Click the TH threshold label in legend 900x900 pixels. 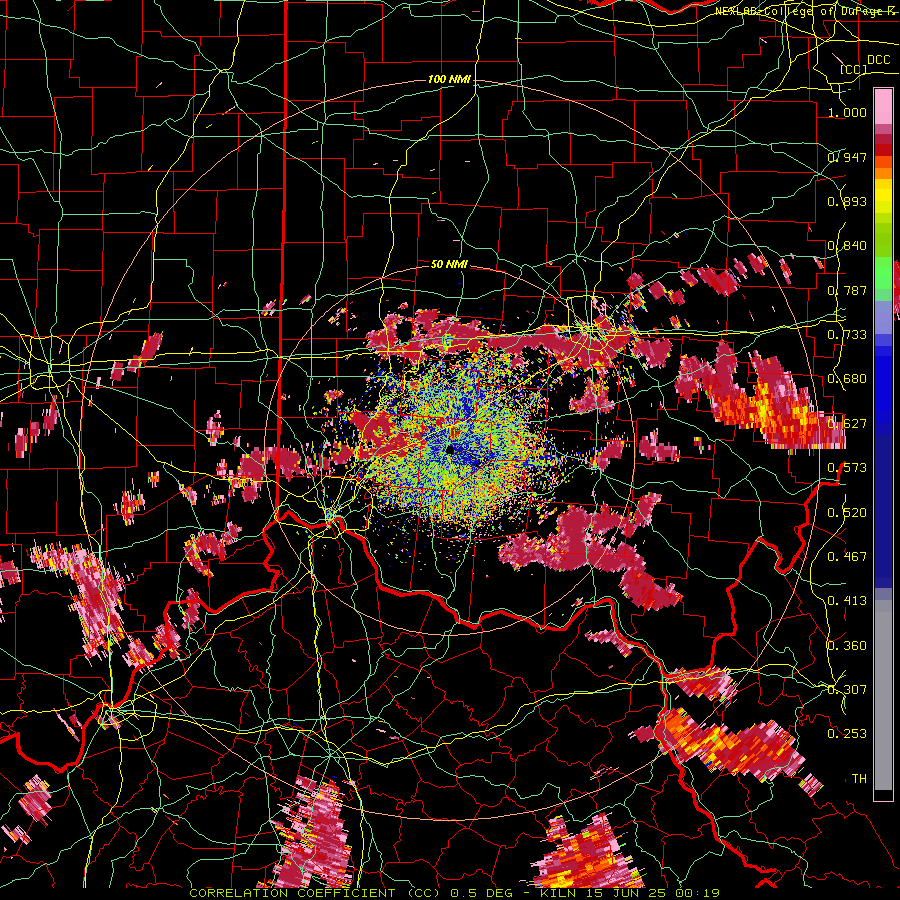point(859,778)
